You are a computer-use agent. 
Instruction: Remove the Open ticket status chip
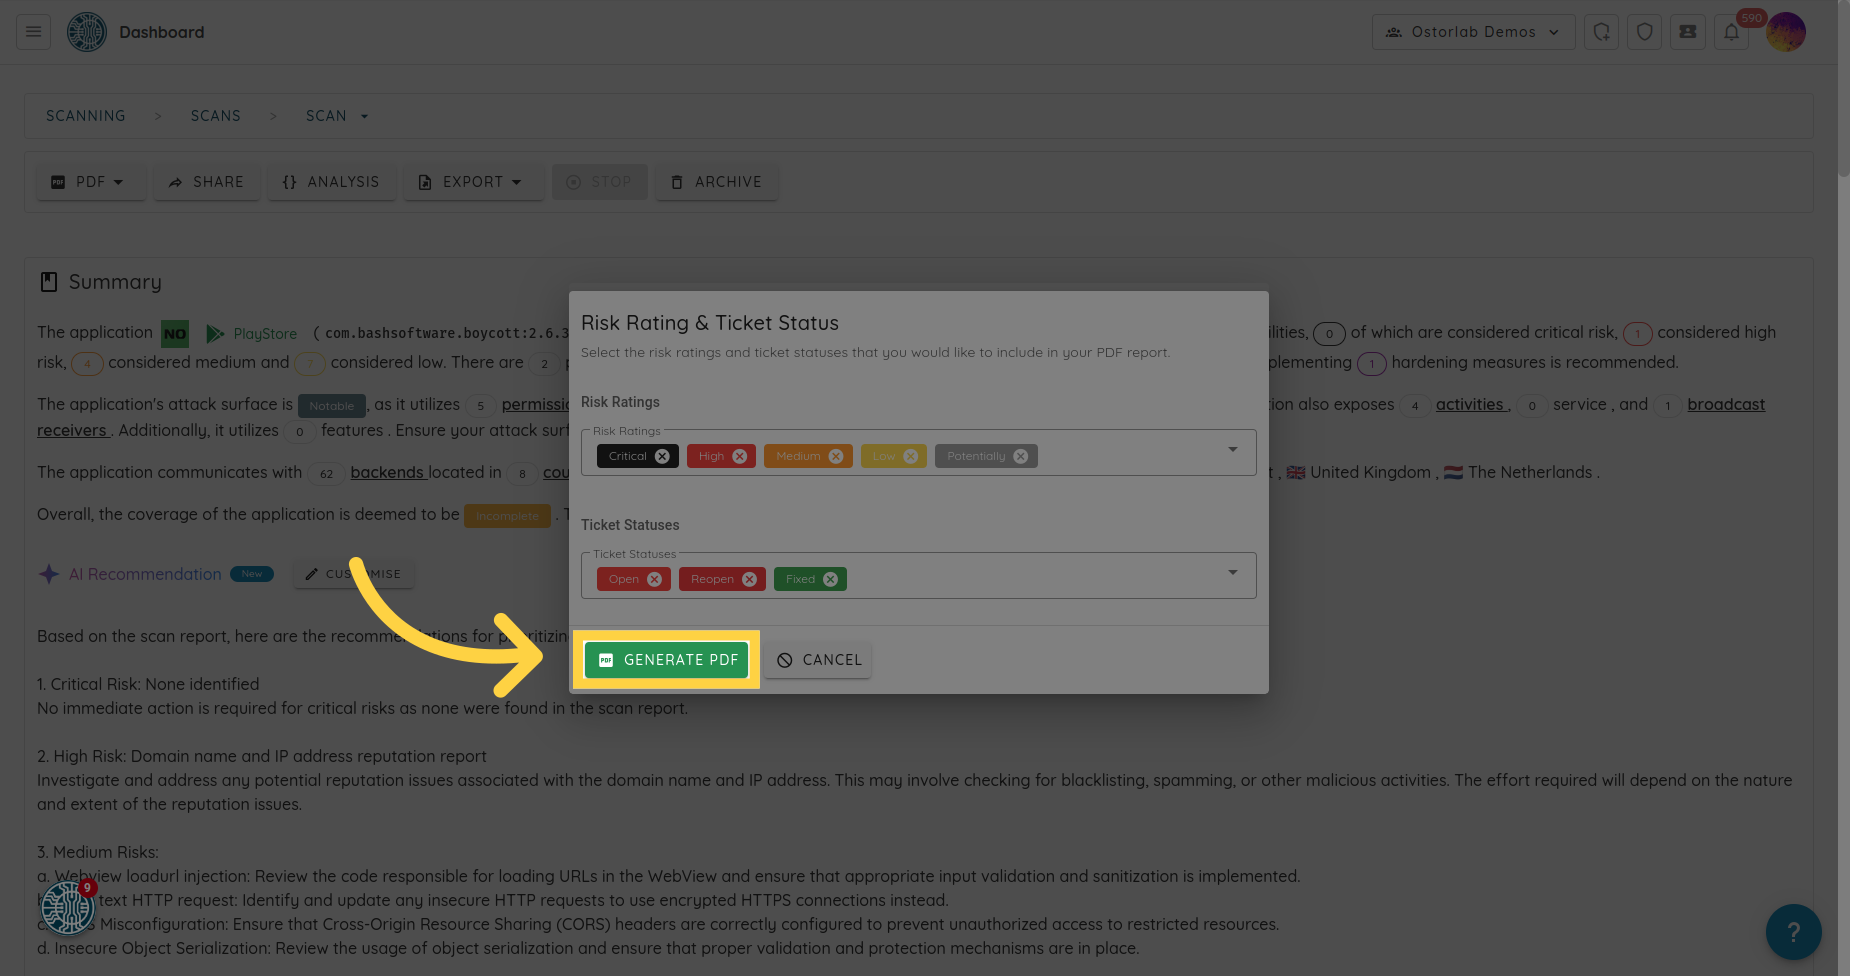(654, 579)
